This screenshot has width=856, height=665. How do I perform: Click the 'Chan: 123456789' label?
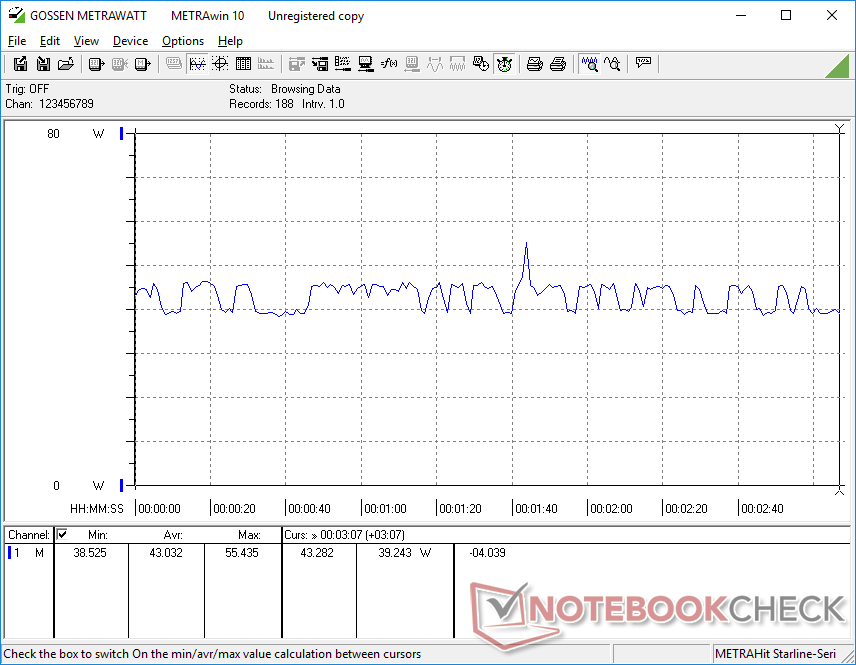[50, 104]
